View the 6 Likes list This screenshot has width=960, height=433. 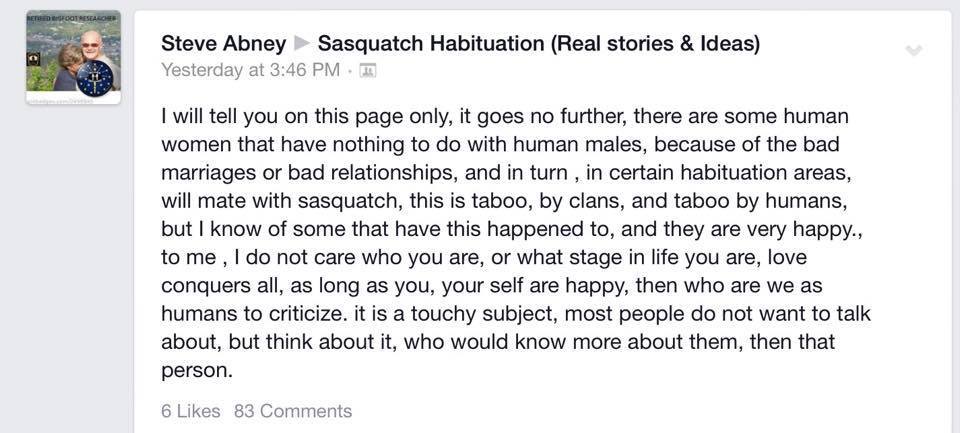(191, 411)
